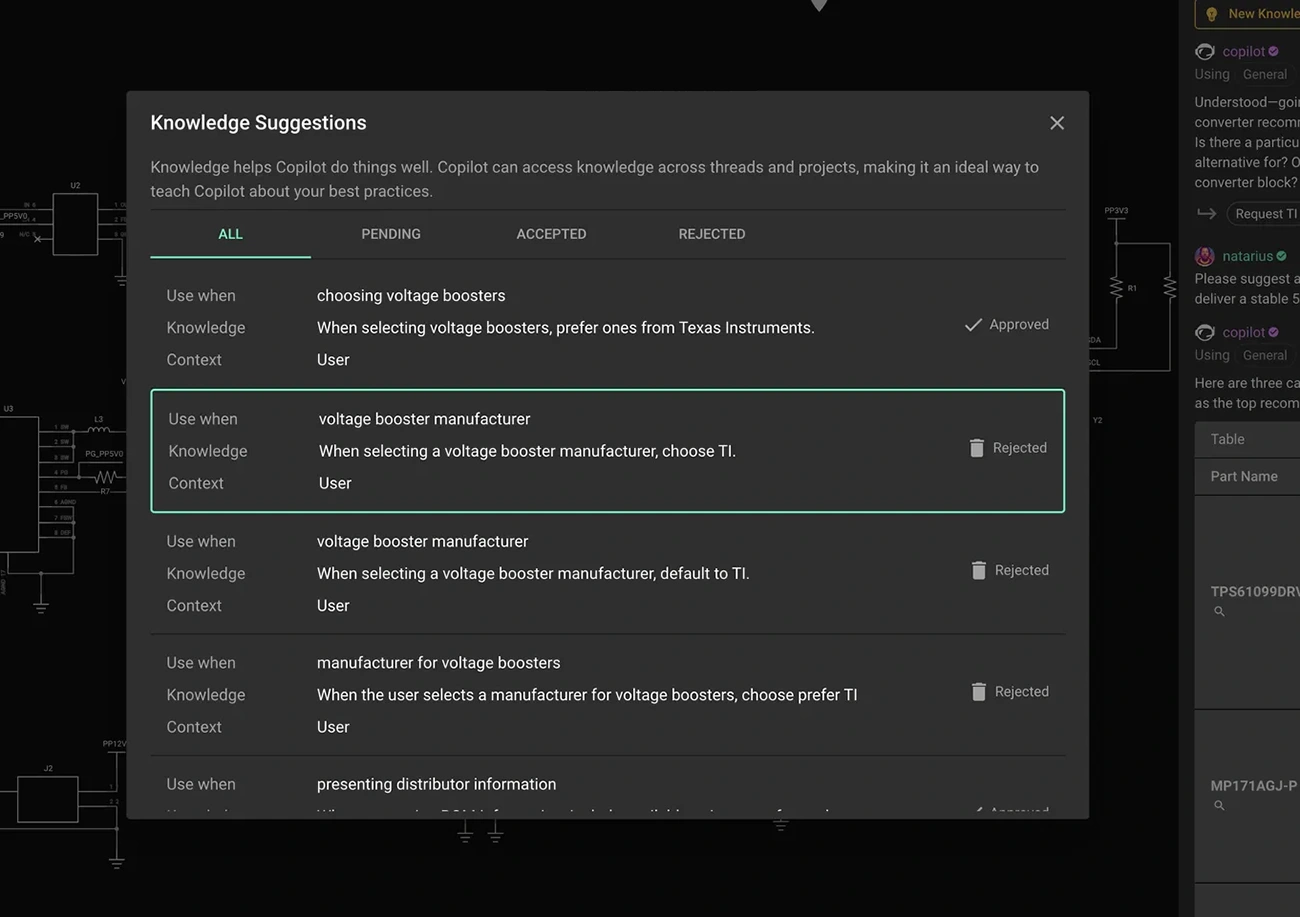Click the reply arrow icon beside Request TI
The image size is (1300, 917).
pyautogui.click(x=1207, y=214)
